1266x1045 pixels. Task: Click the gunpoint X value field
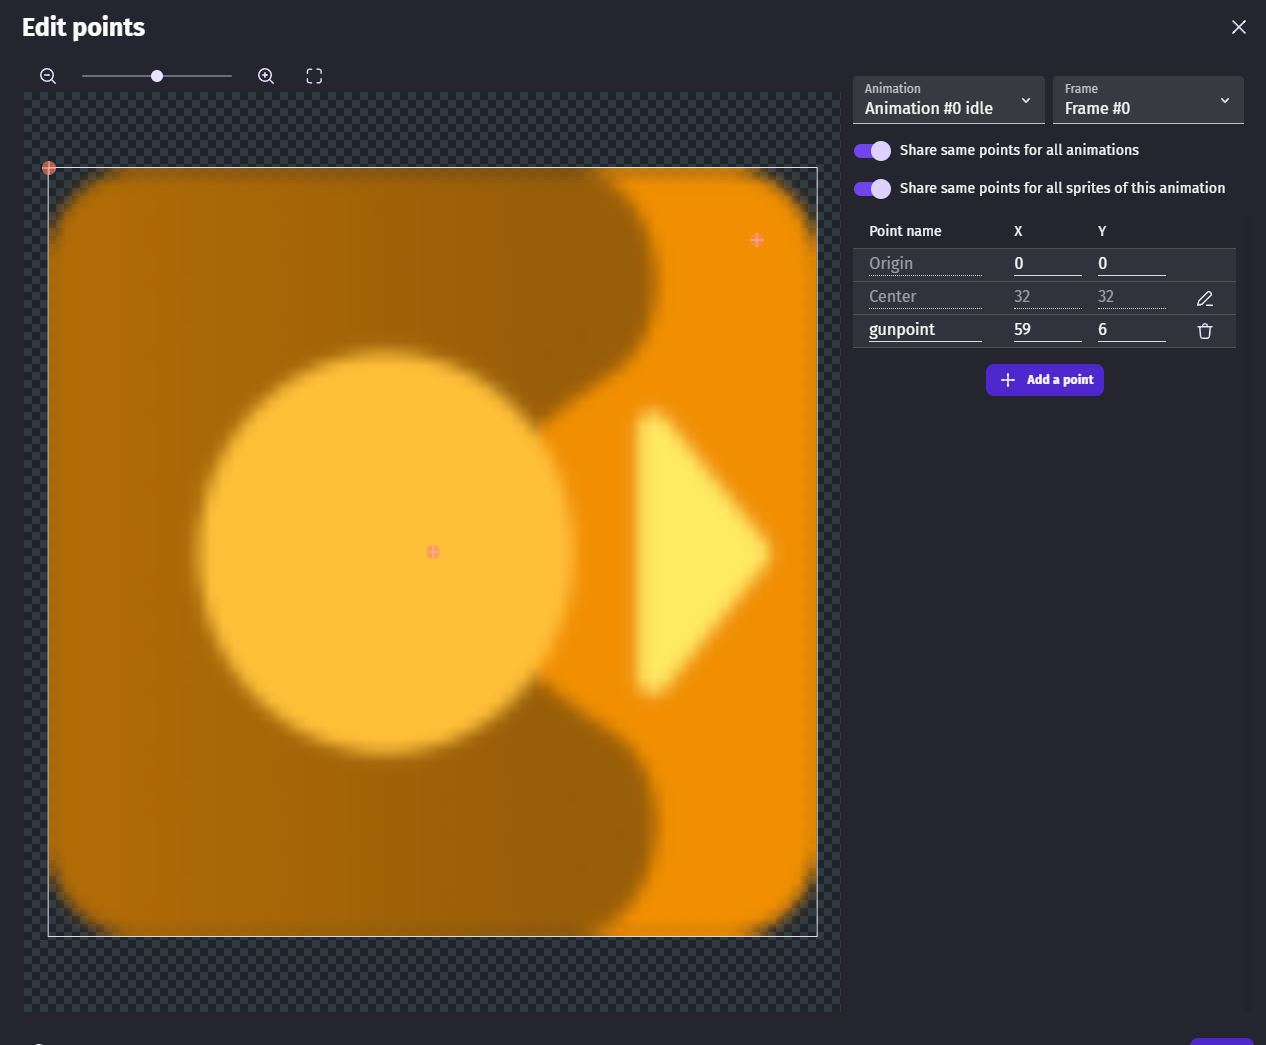click(x=1048, y=330)
